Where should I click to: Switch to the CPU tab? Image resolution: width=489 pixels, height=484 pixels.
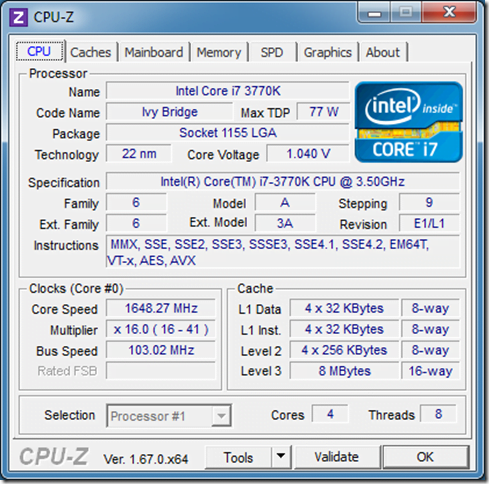(x=40, y=51)
